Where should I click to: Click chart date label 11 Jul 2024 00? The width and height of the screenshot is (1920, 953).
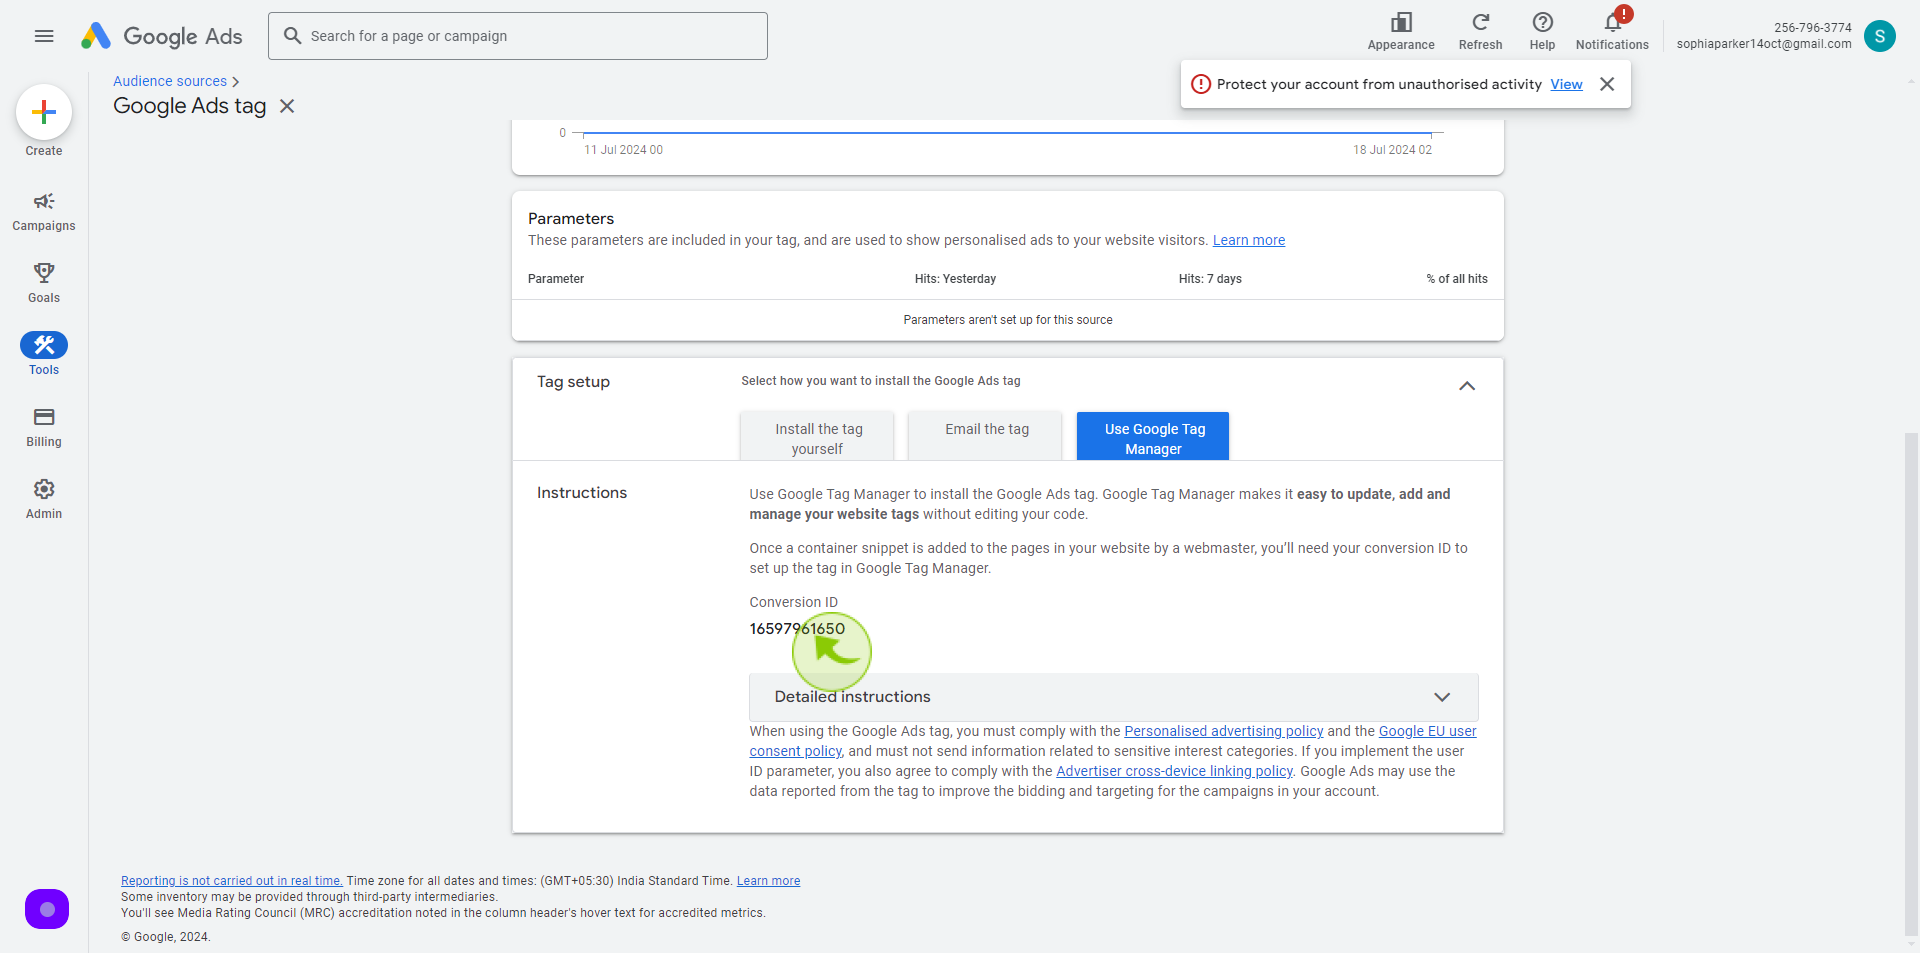623,150
